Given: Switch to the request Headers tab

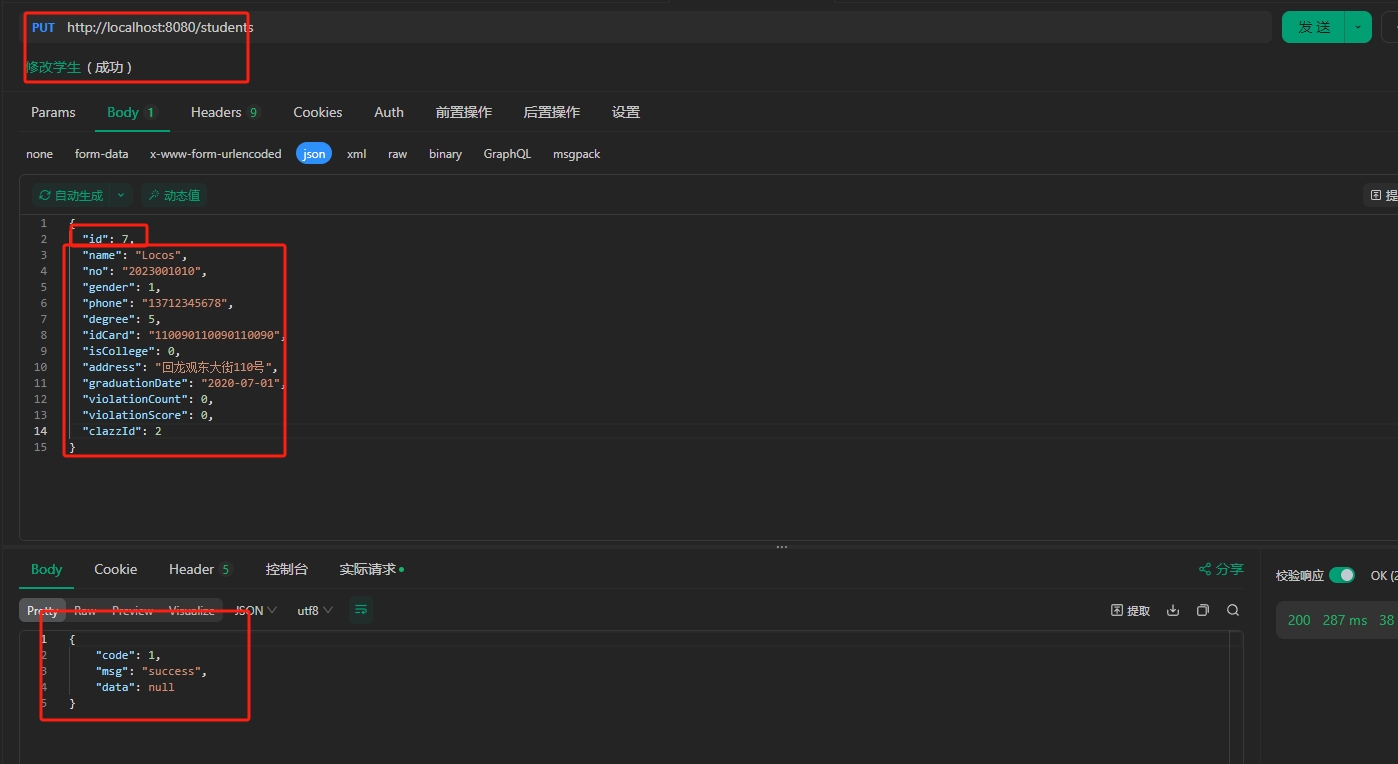Looking at the screenshot, I should (225, 112).
